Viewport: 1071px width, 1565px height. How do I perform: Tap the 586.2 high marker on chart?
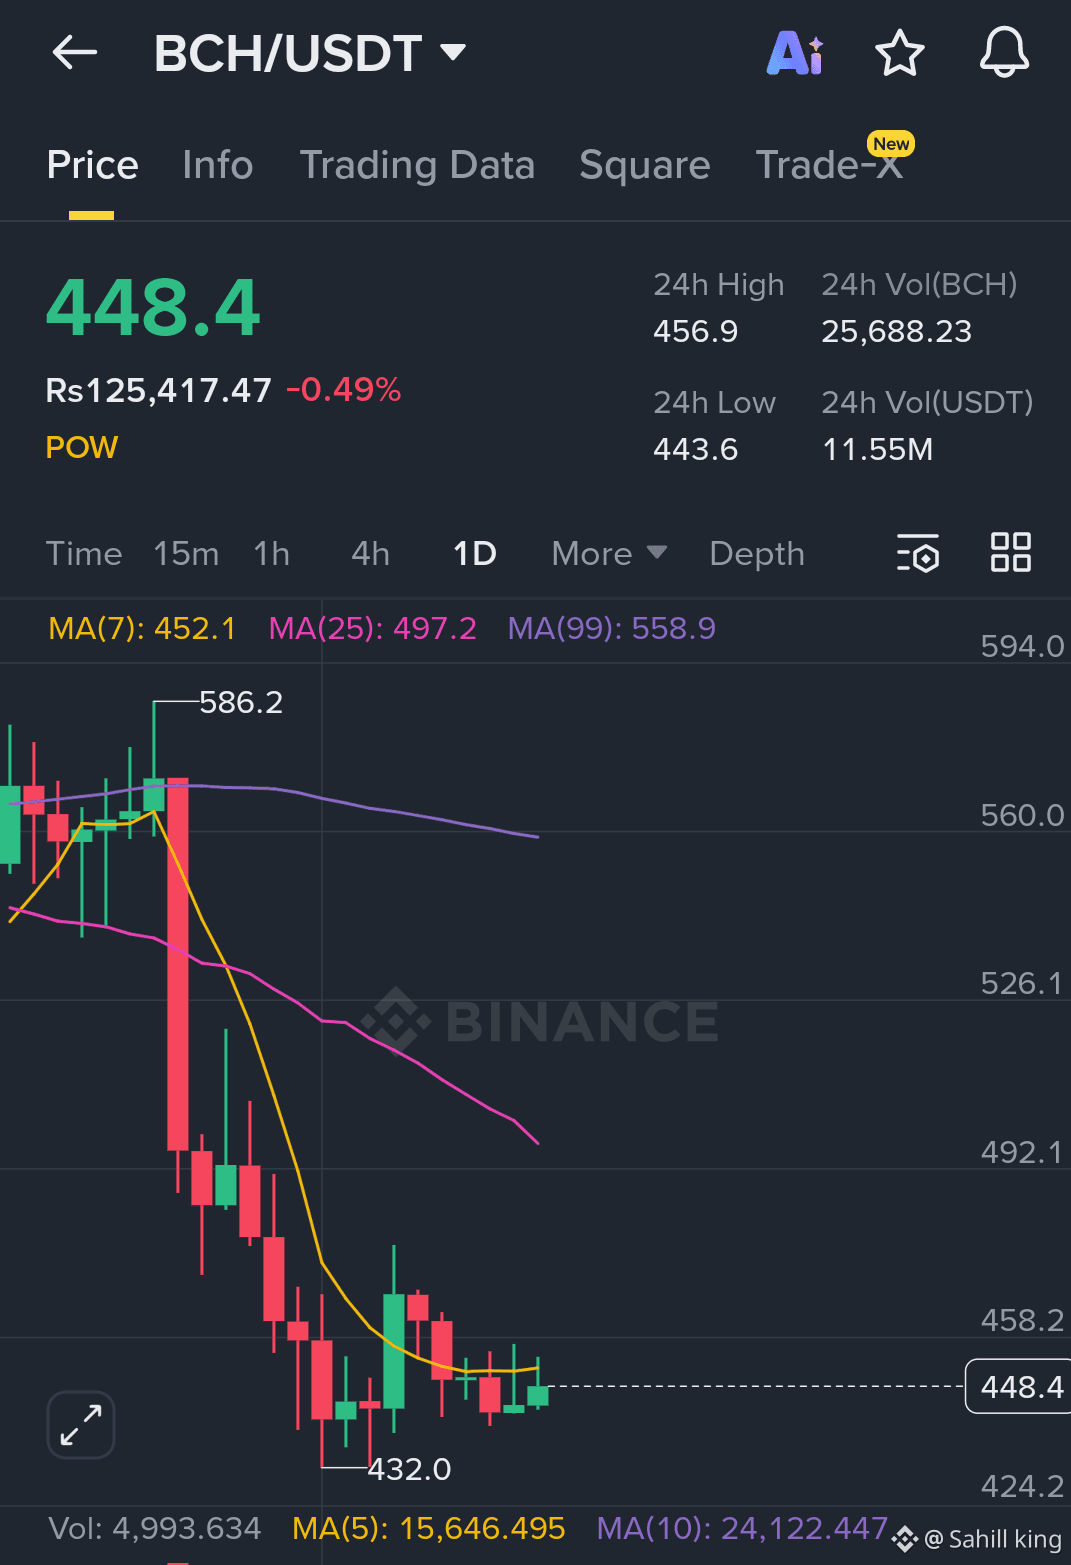pyautogui.click(x=241, y=702)
